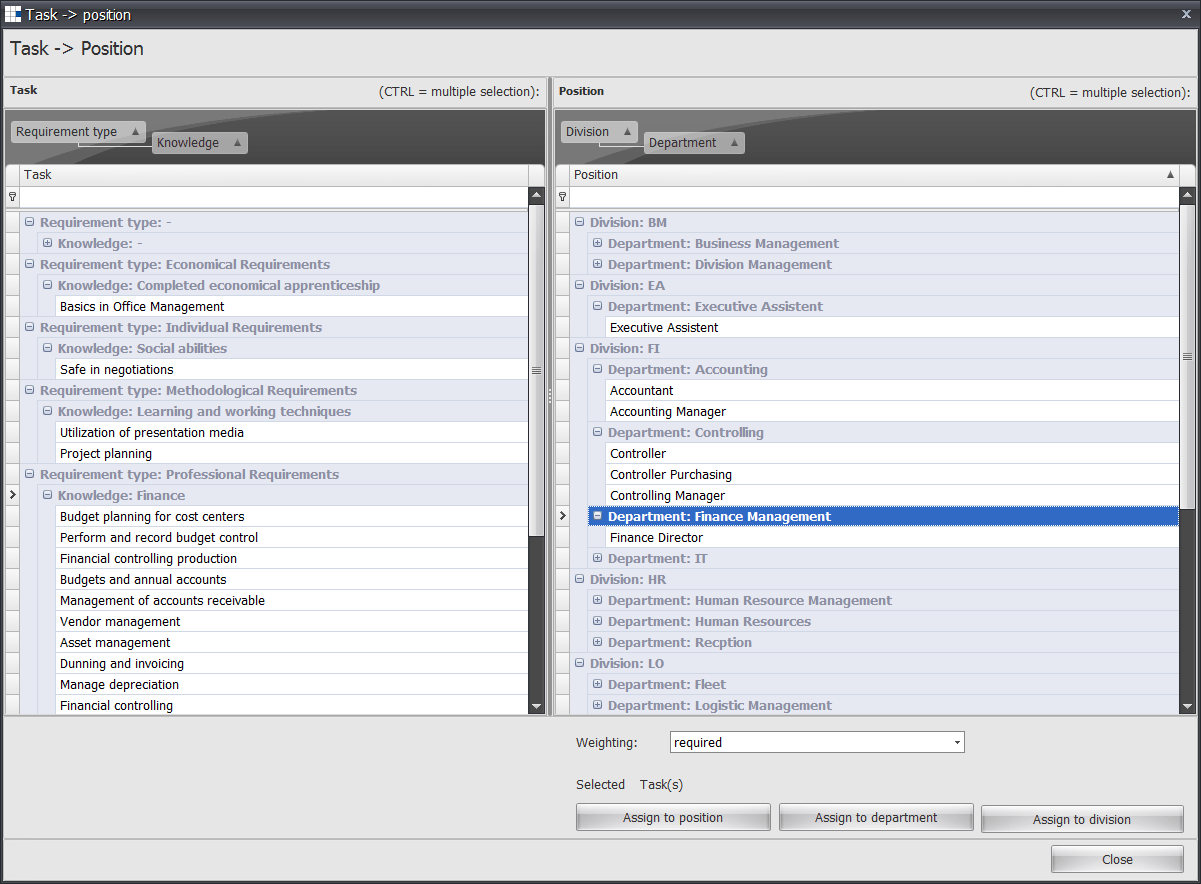This screenshot has width=1201, height=884.
Task: Collapse Knowledge: Finance group
Action: coord(48,496)
